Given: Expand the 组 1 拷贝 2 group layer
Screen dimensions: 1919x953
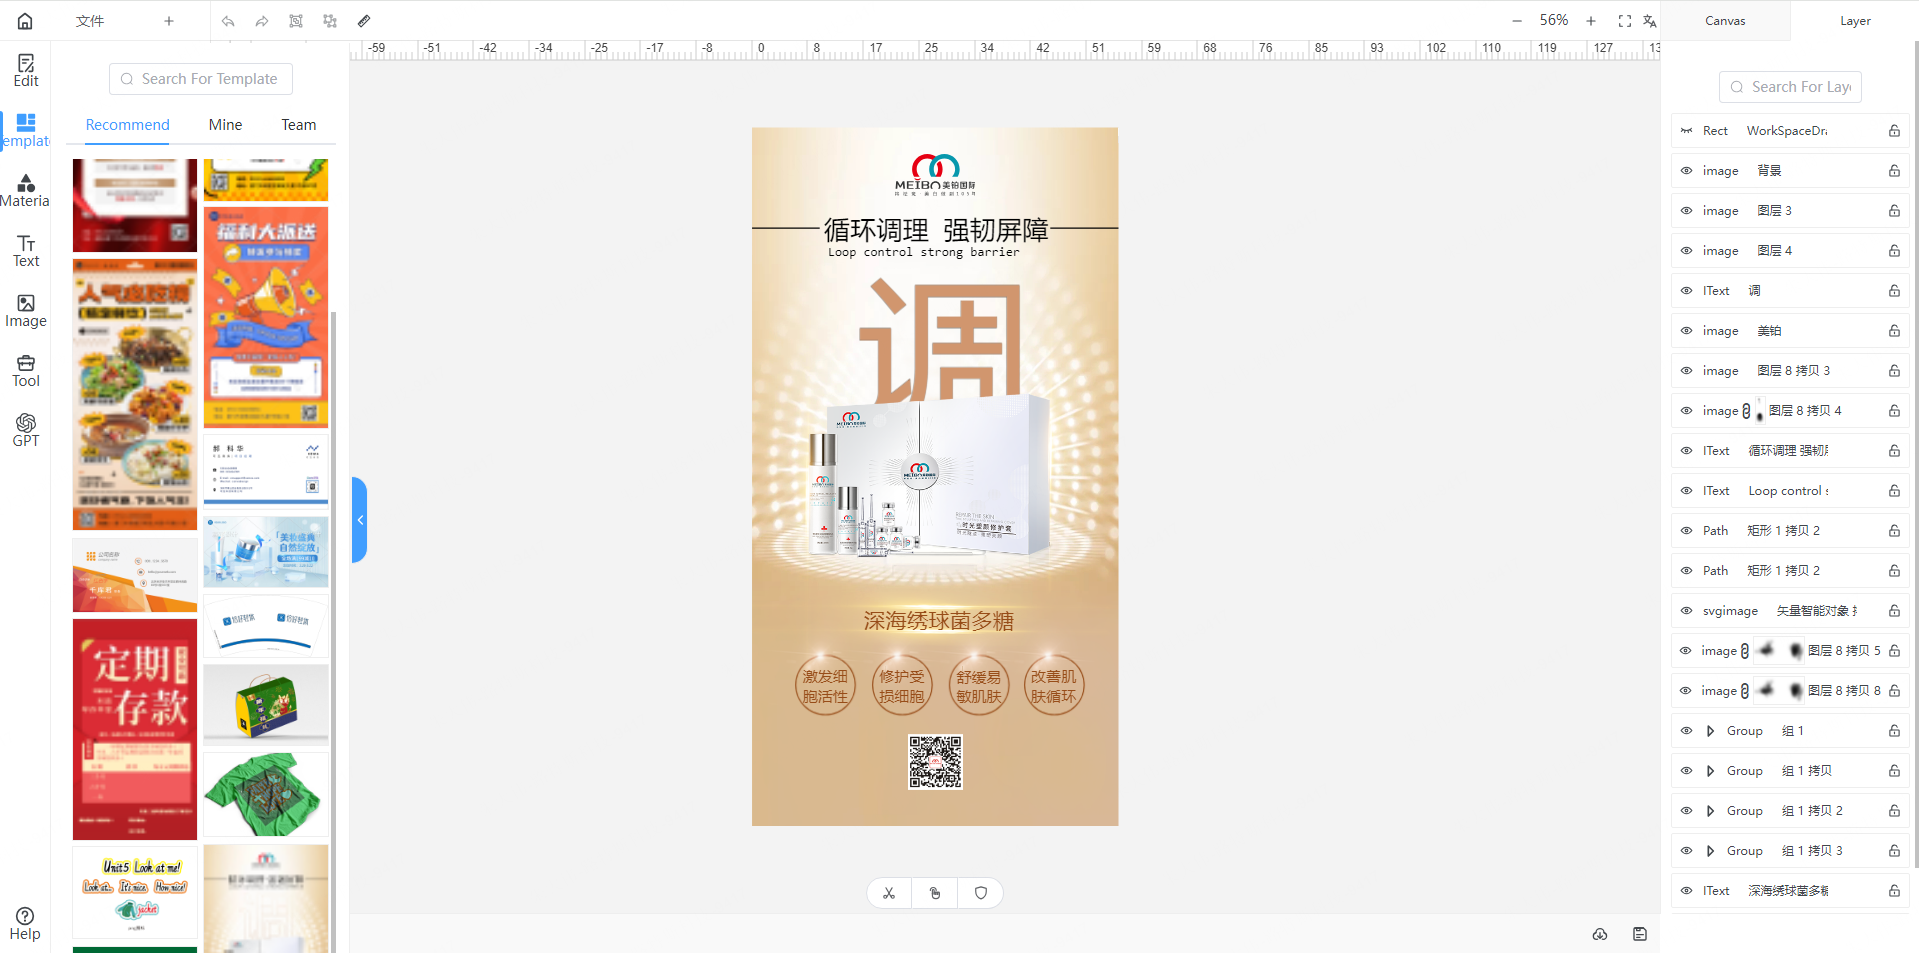Looking at the screenshot, I should pyautogui.click(x=1710, y=811).
